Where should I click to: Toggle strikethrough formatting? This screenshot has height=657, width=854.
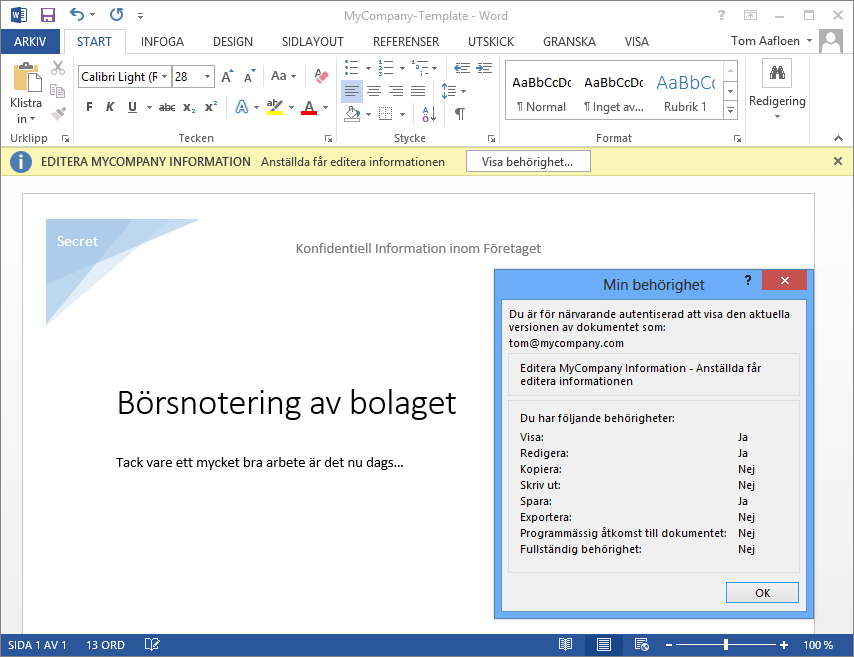point(166,107)
